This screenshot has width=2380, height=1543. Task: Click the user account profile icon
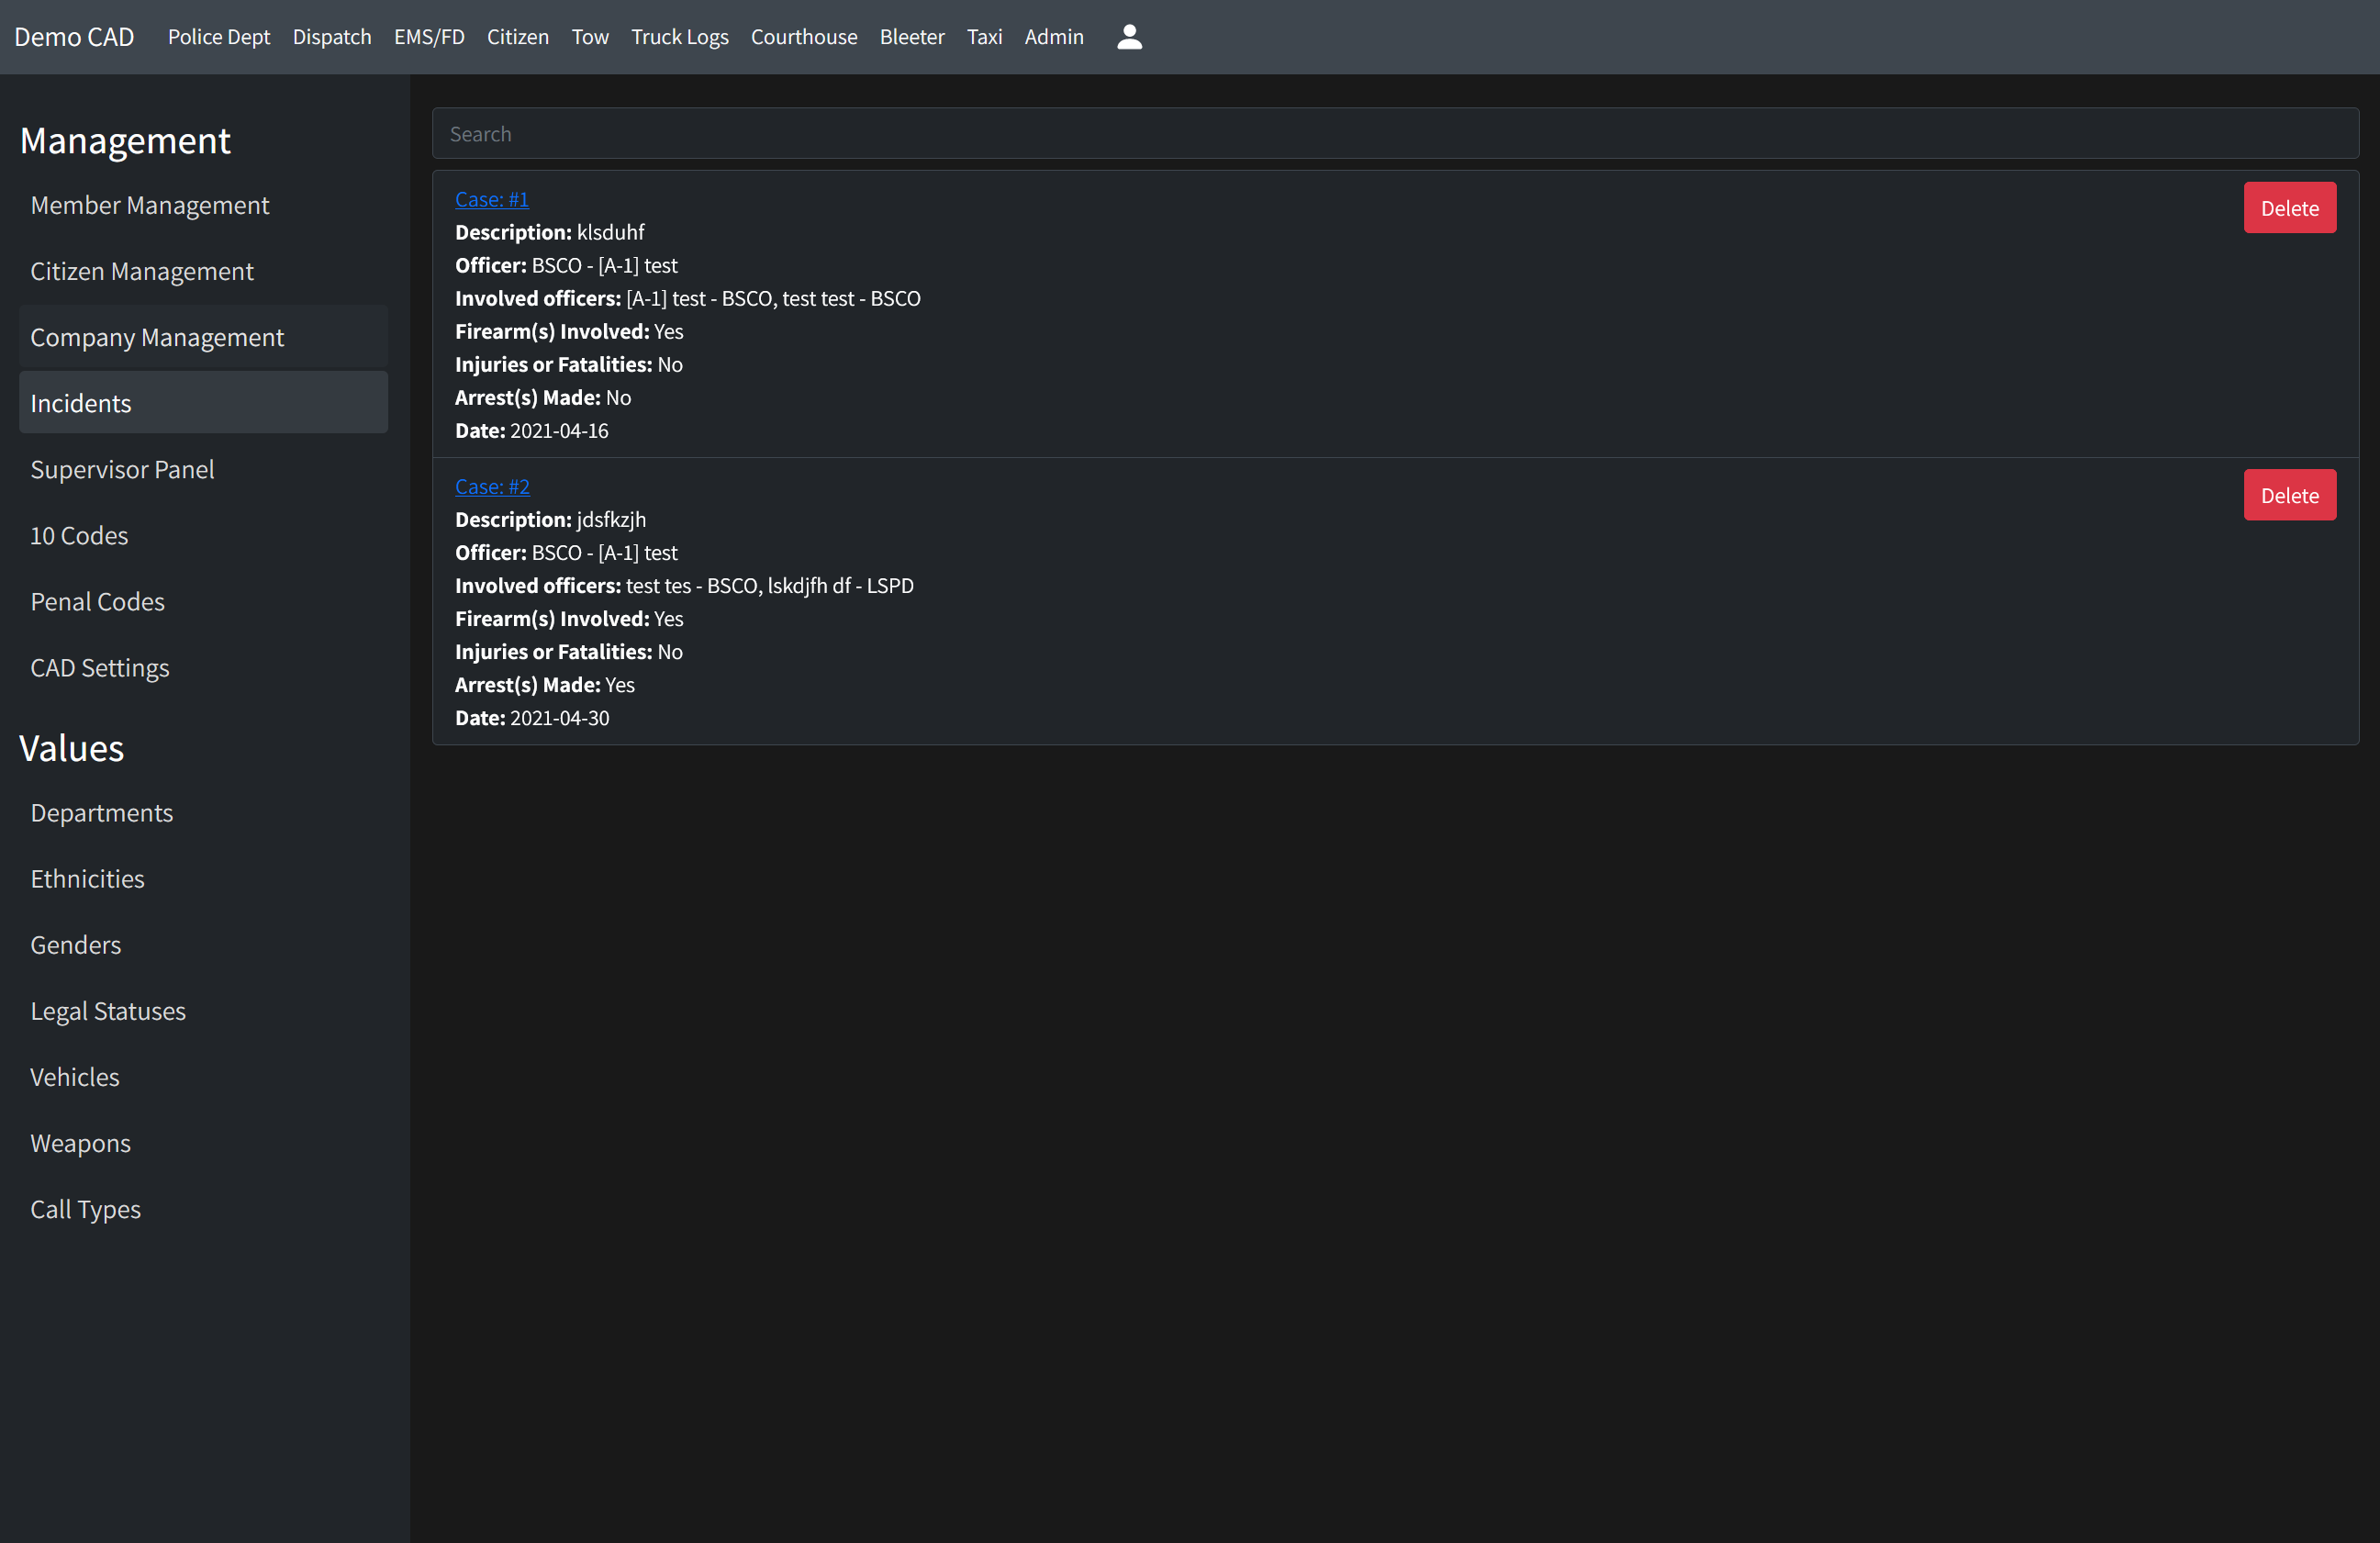coord(1129,37)
